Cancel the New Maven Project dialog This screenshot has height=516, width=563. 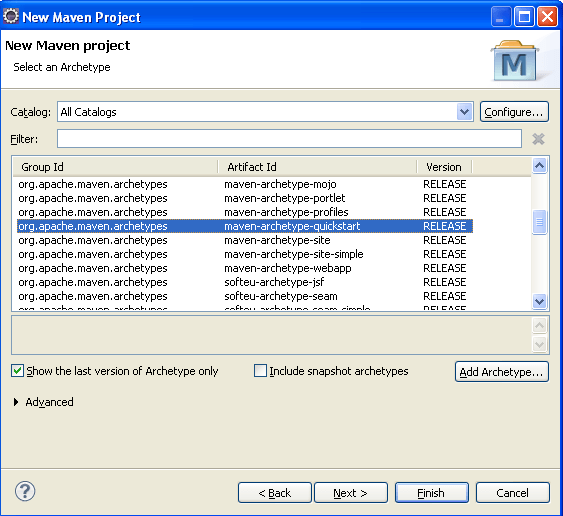(513, 493)
